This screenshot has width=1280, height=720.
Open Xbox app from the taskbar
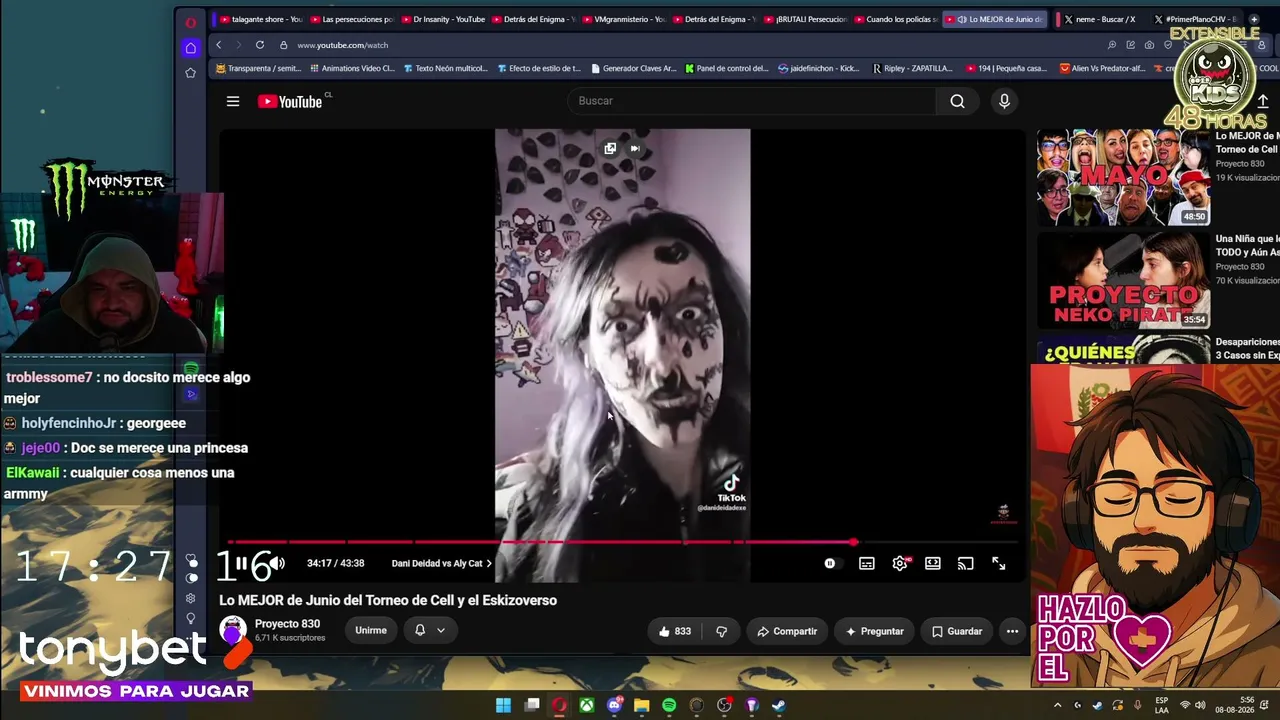tap(587, 705)
